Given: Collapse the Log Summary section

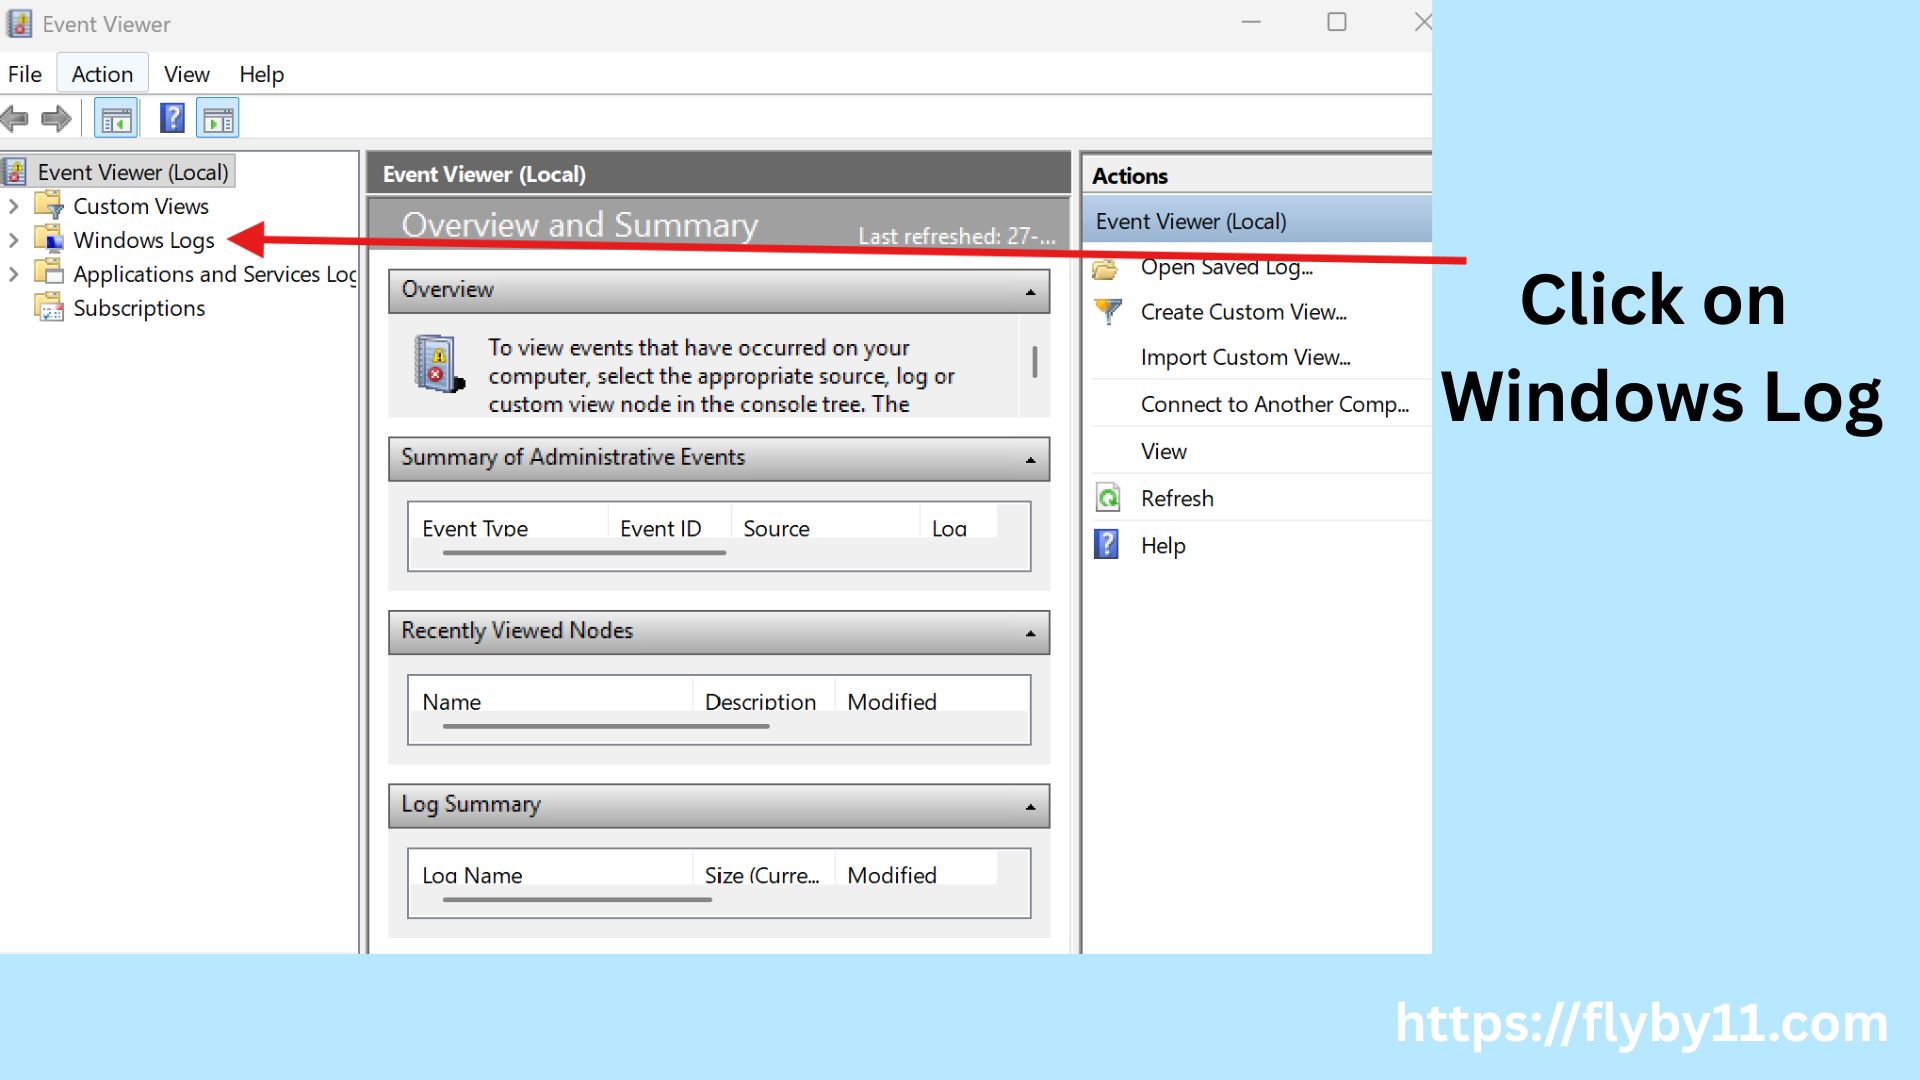Looking at the screenshot, I should point(1030,806).
